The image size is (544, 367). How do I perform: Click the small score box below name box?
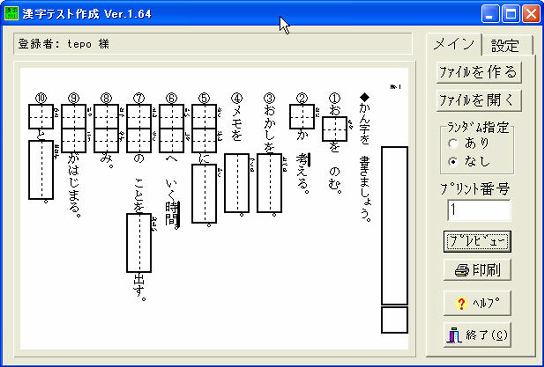point(394,319)
